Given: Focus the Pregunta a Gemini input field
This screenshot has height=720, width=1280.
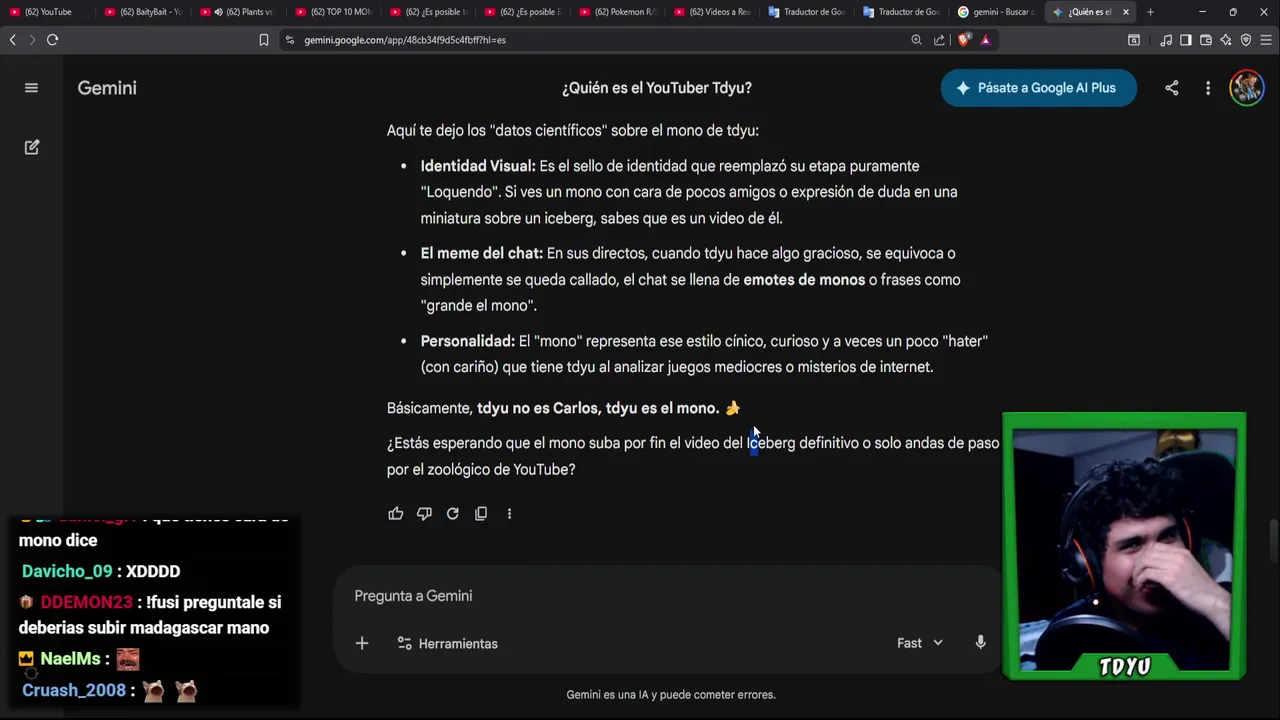Looking at the screenshot, I should click(x=668, y=596).
